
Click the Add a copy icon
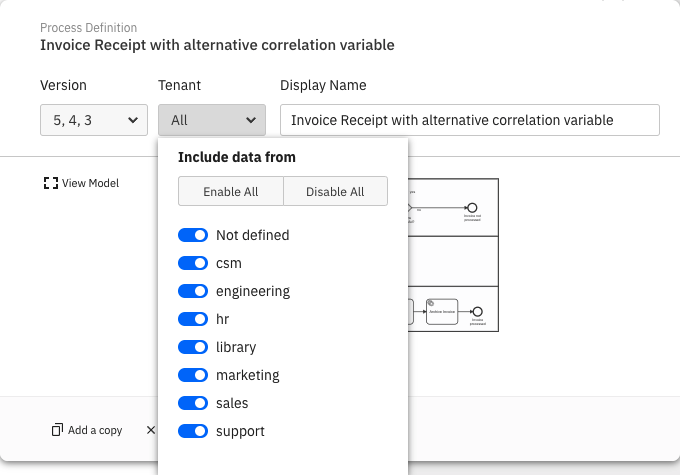point(57,430)
